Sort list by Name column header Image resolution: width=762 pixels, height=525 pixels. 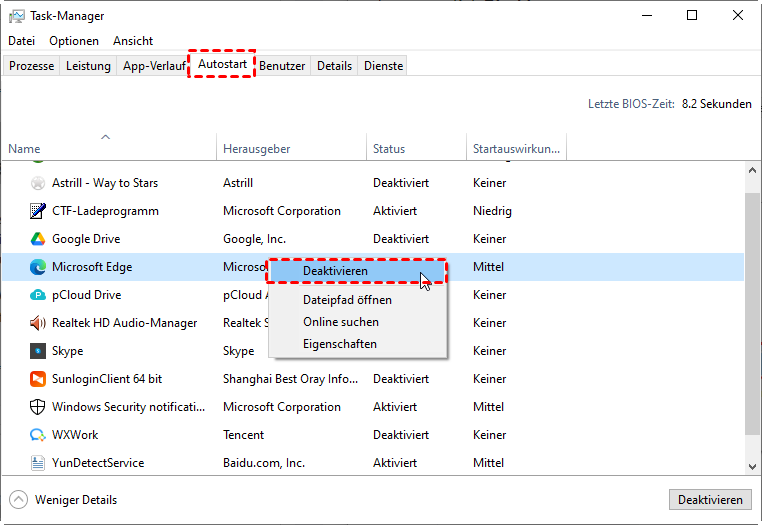click(24, 149)
